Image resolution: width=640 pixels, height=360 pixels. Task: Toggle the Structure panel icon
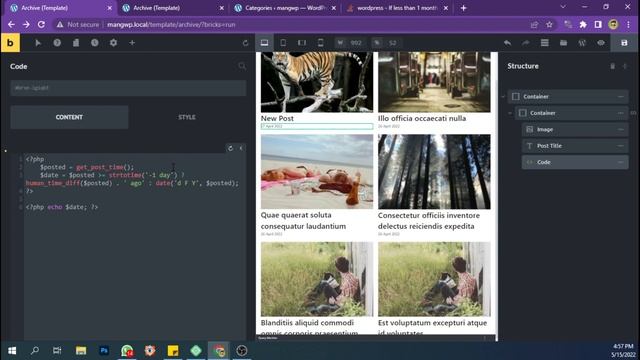point(544,43)
